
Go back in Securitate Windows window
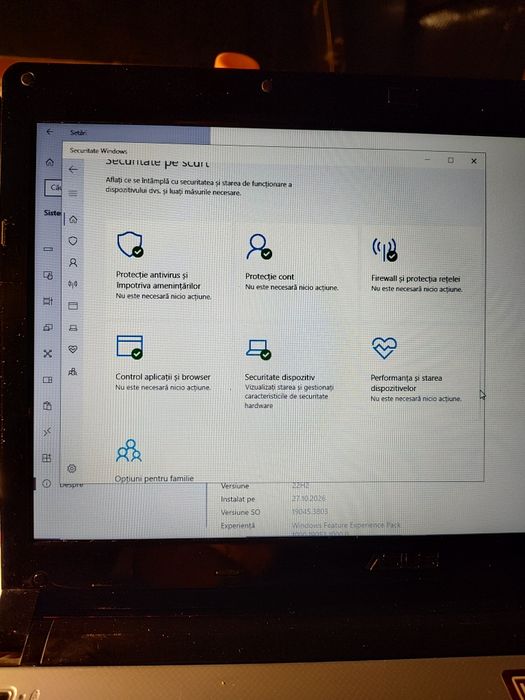click(73, 170)
